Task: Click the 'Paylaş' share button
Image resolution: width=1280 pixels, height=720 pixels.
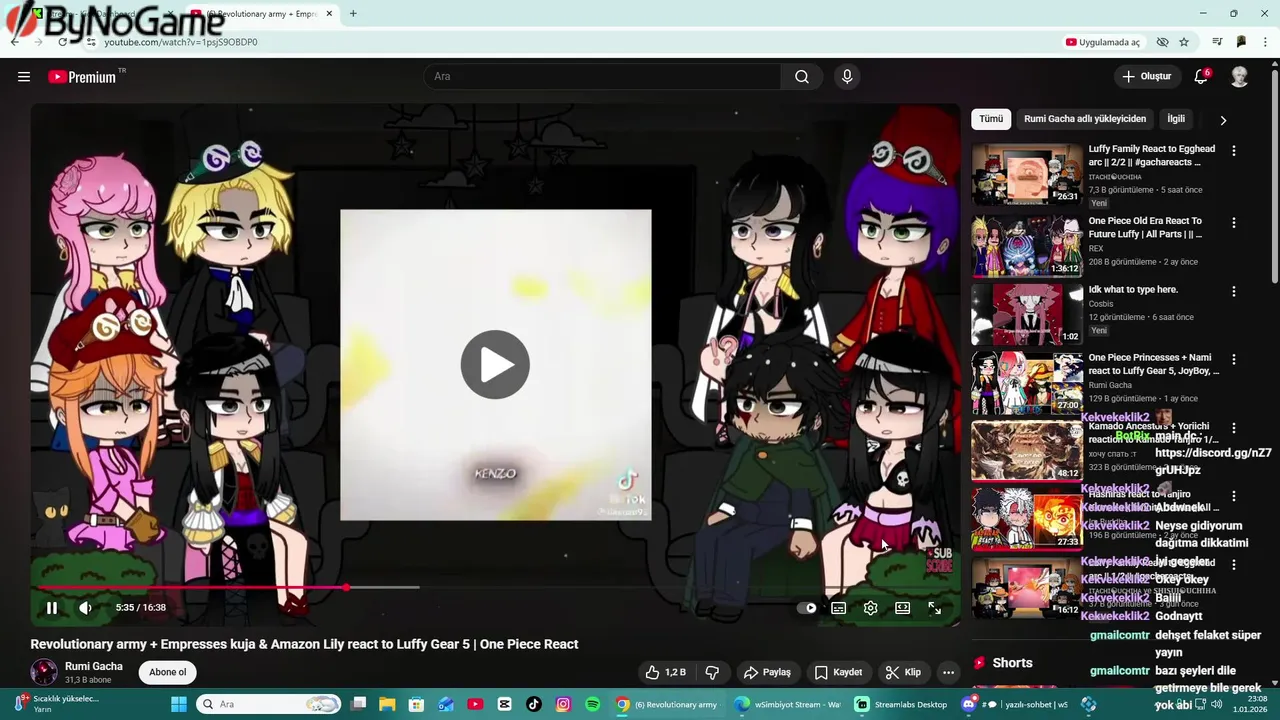Action: [768, 672]
